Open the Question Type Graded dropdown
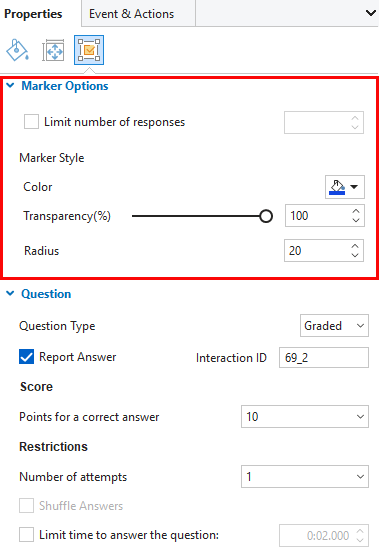Screen dimensions: 379x559 tap(334, 325)
